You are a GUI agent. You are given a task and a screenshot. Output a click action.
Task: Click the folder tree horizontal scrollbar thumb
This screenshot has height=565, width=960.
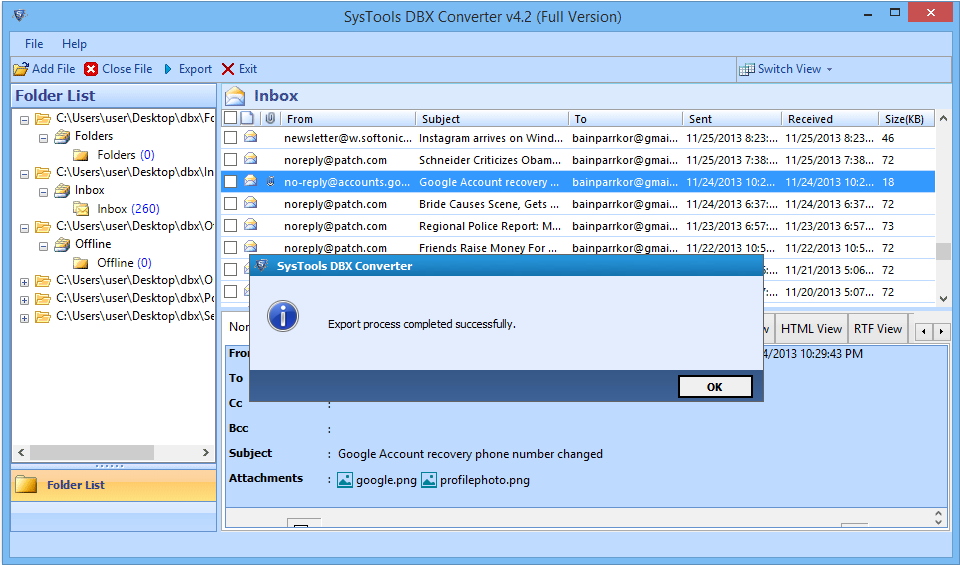click(92, 452)
